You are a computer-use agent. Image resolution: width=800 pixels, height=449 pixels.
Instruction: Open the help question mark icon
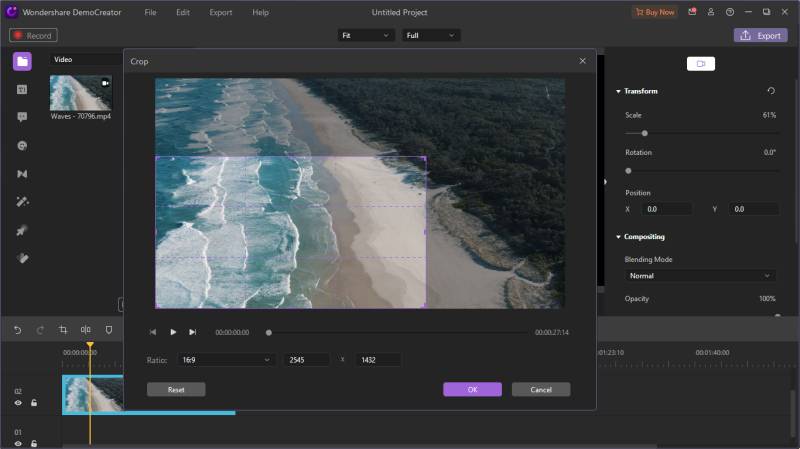point(730,12)
